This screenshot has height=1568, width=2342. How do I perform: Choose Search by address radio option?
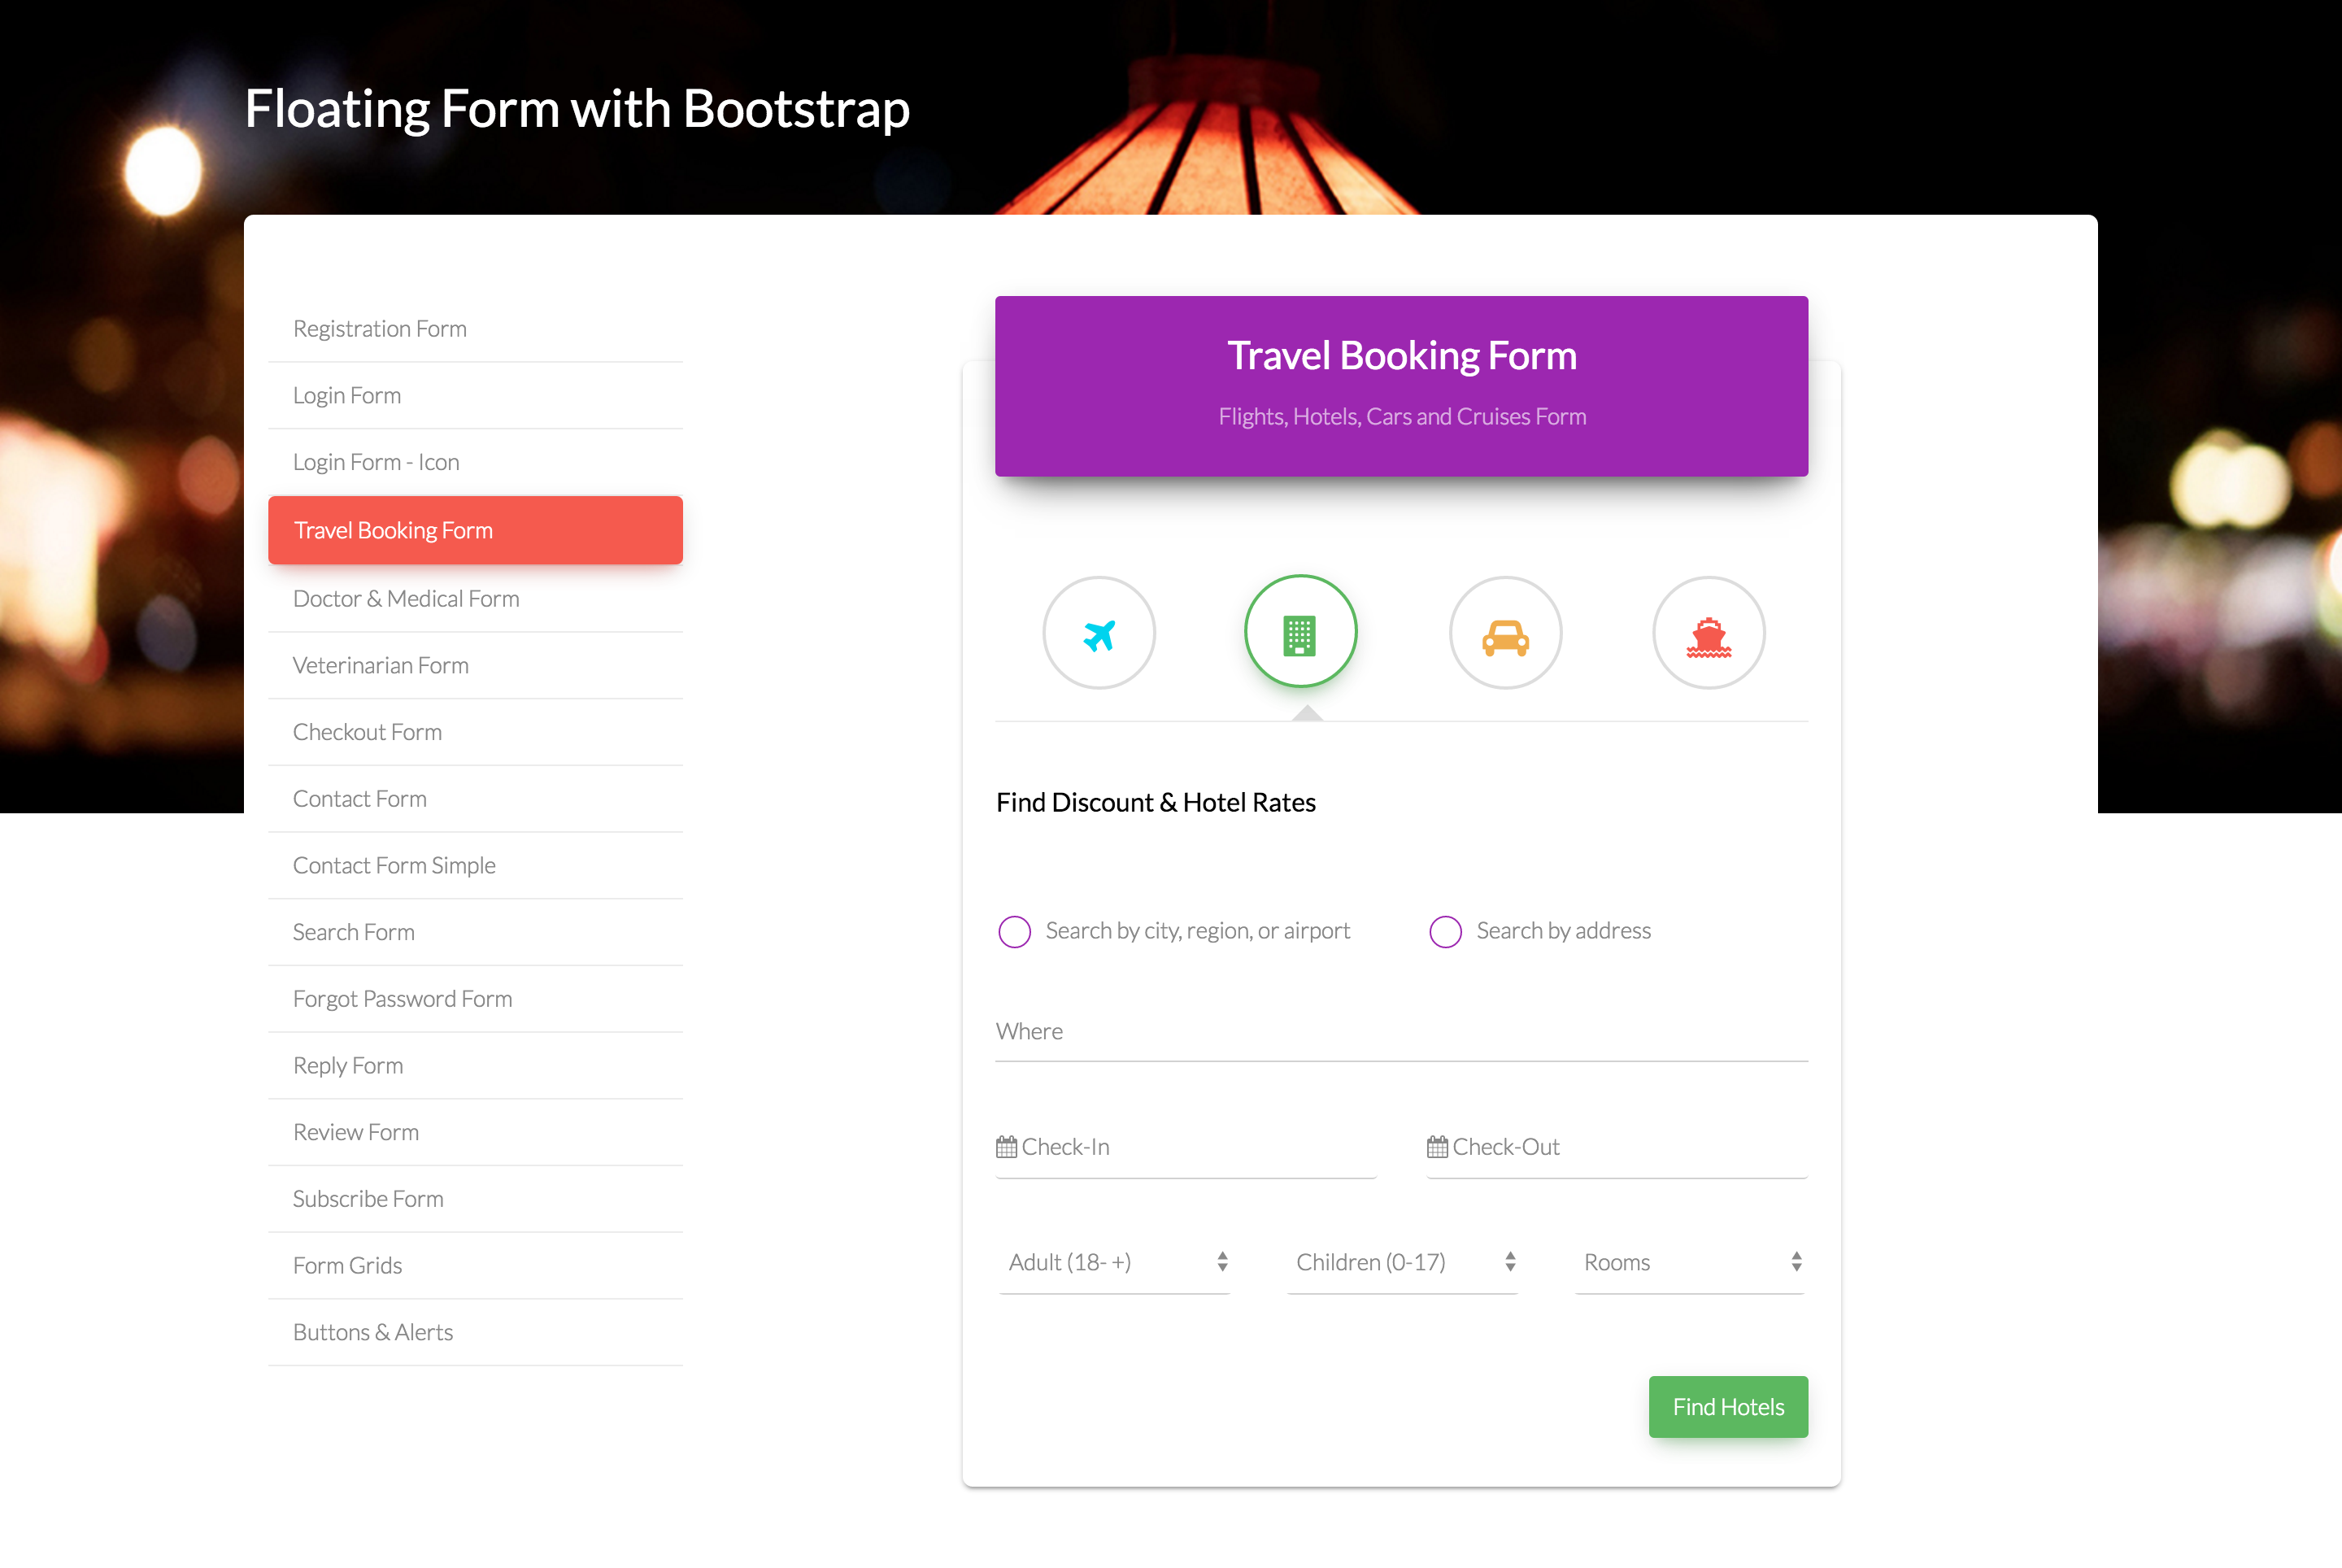(1446, 931)
